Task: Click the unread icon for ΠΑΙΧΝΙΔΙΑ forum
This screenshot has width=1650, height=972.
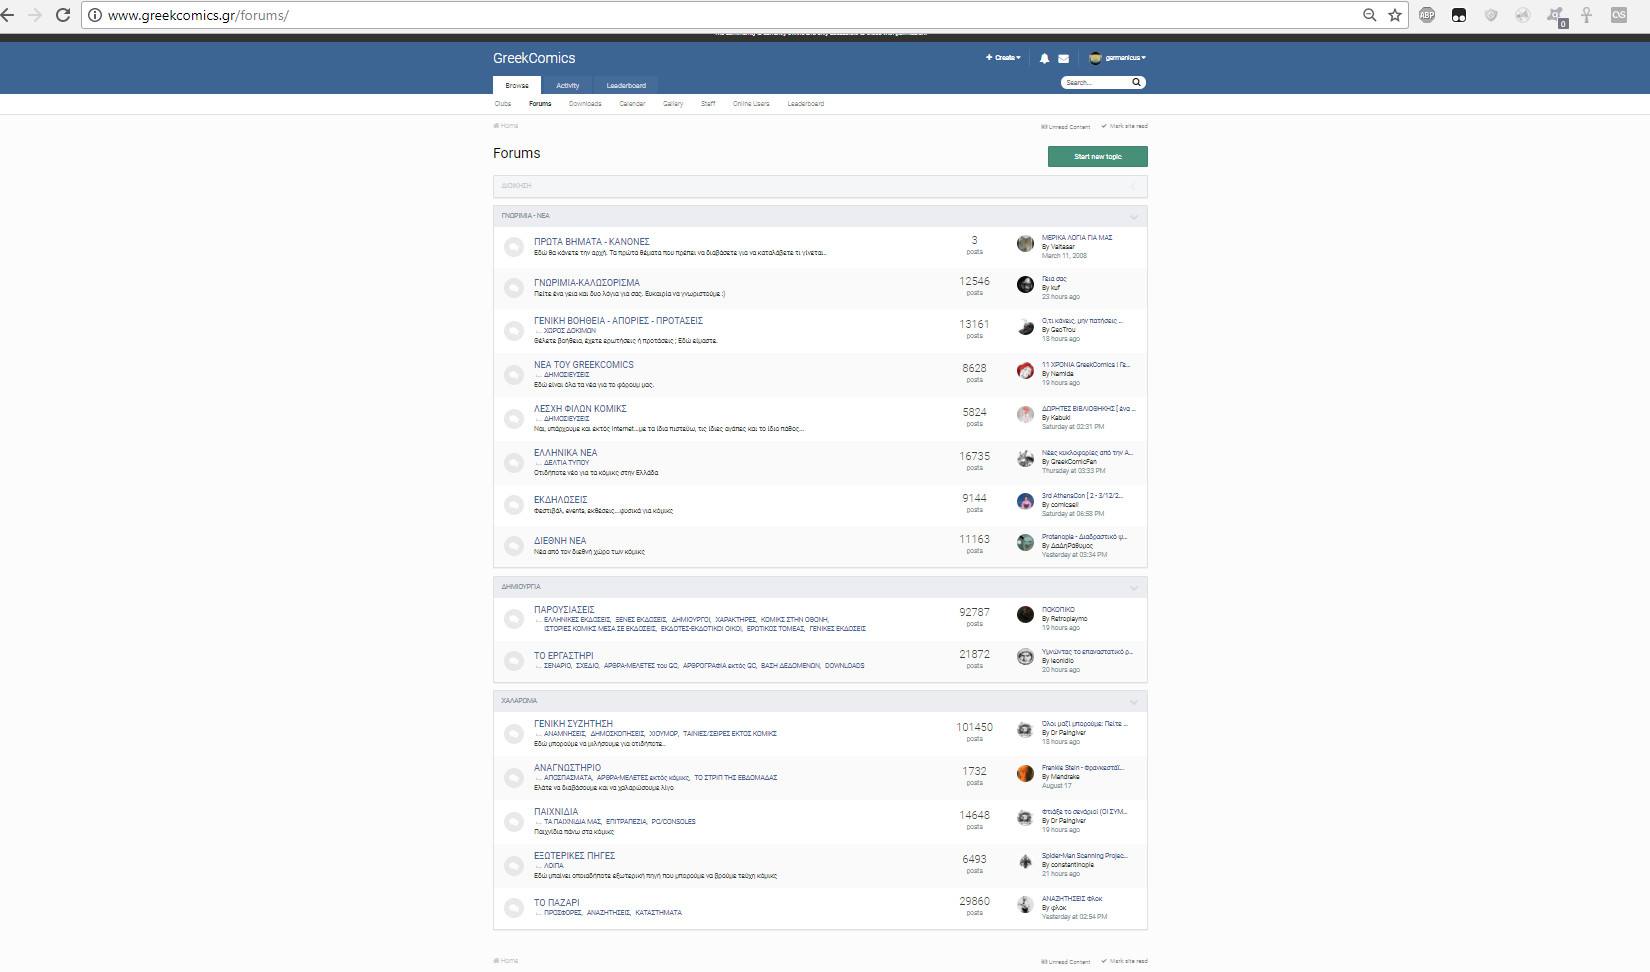Action: coord(514,822)
